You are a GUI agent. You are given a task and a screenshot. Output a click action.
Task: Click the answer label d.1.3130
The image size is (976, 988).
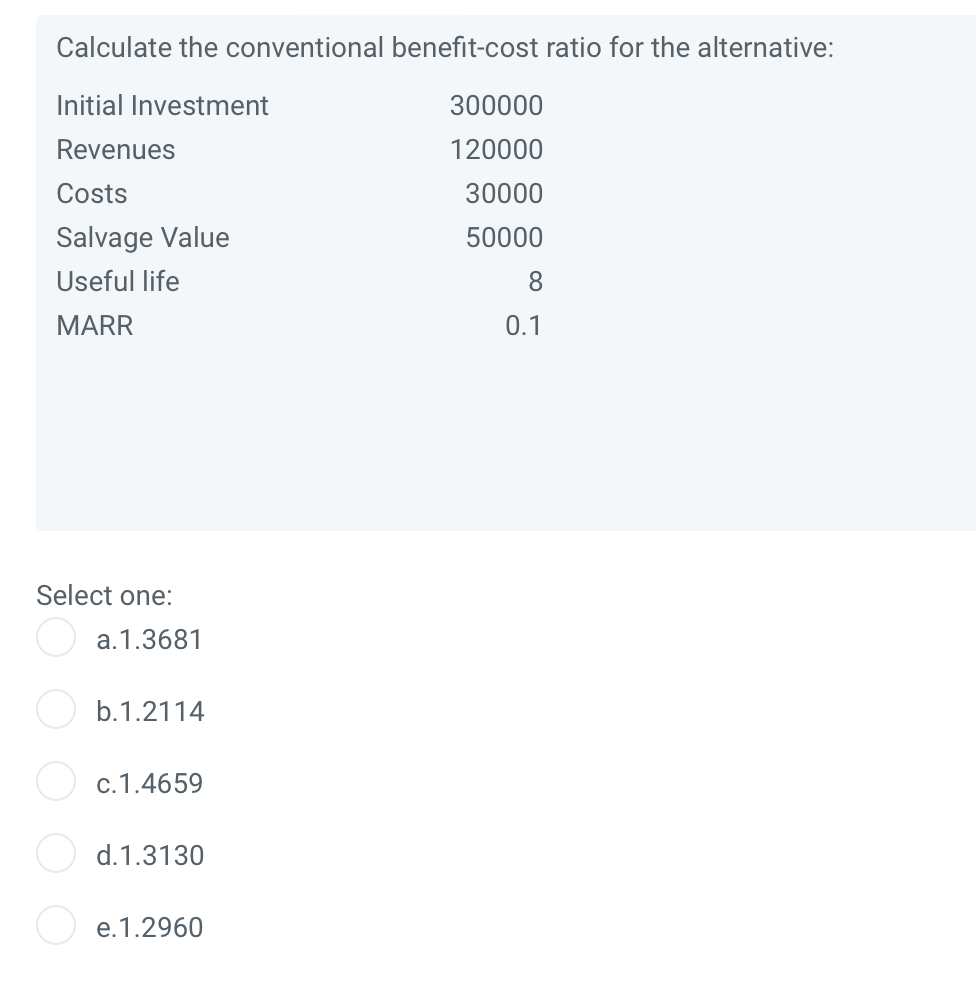pyautogui.click(x=150, y=856)
